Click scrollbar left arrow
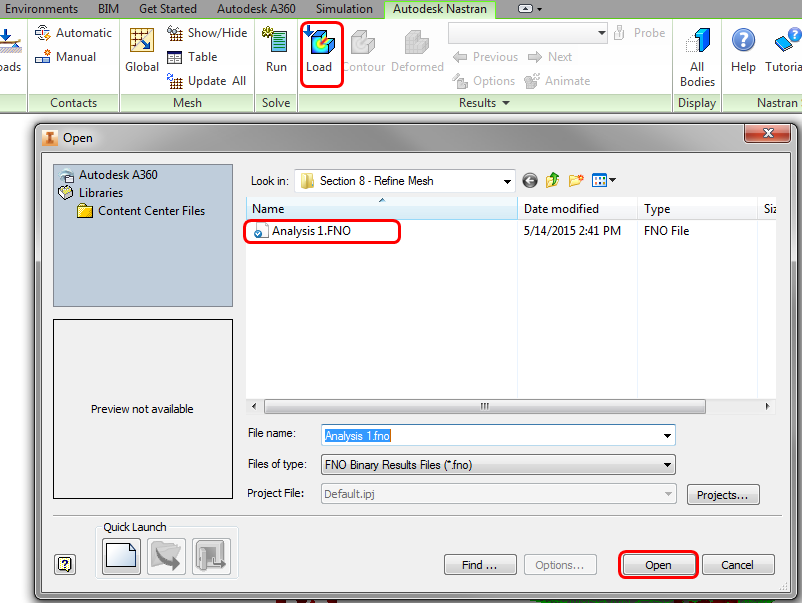The height and width of the screenshot is (603, 802). coord(254,407)
